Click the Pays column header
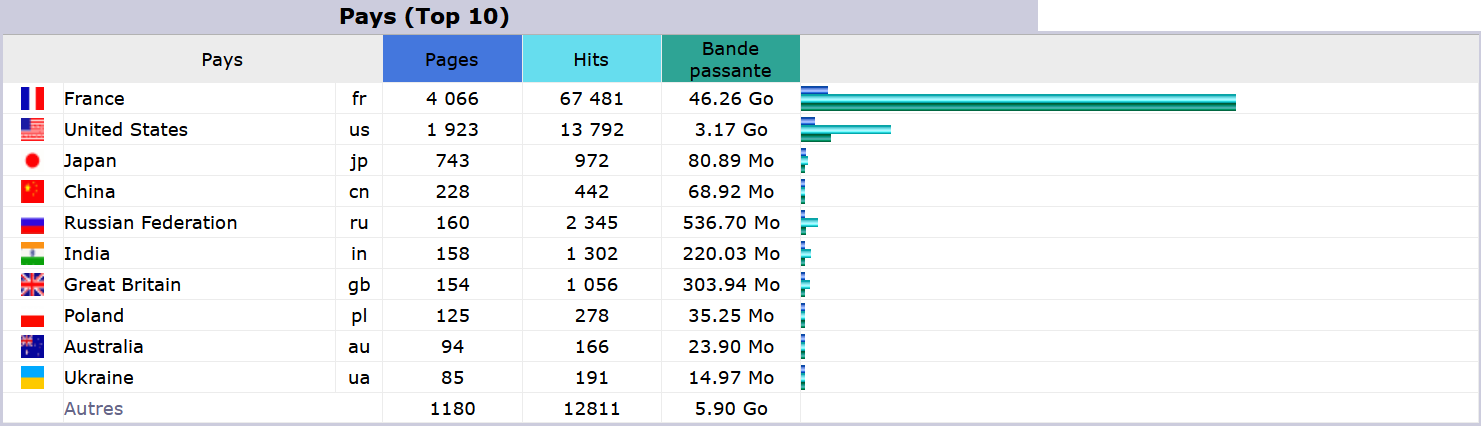This screenshot has height=426, width=1481. click(x=222, y=59)
